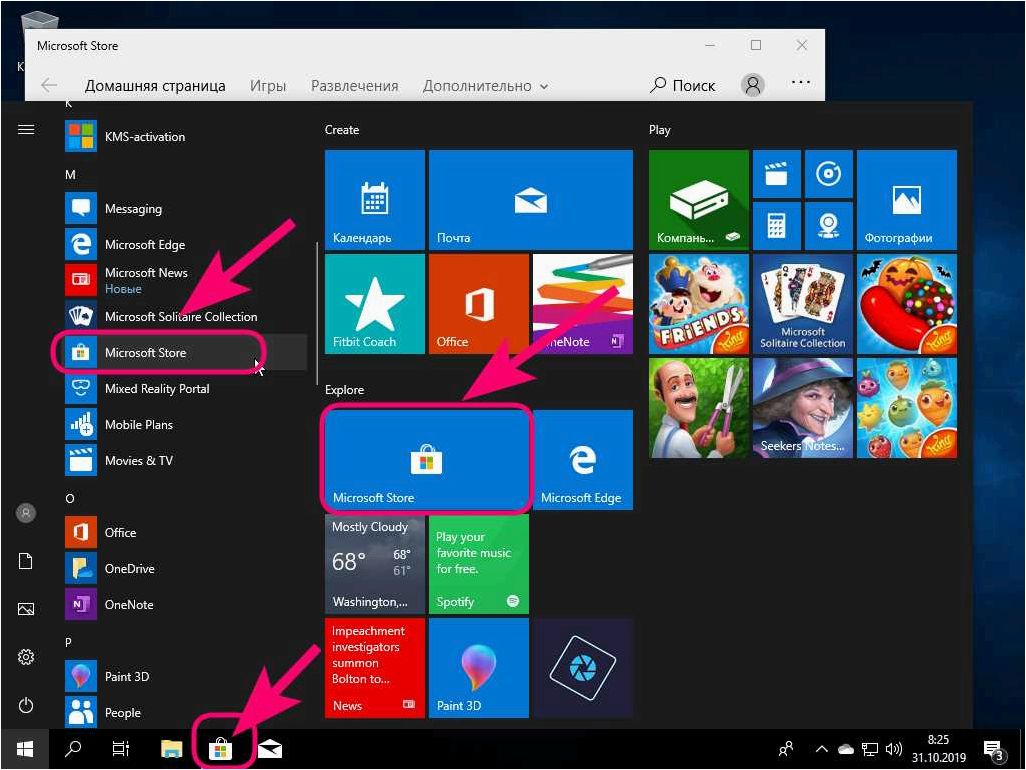The image size is (1026, 770).
Task: Open the OneNote tile
Action: [583, 304]
